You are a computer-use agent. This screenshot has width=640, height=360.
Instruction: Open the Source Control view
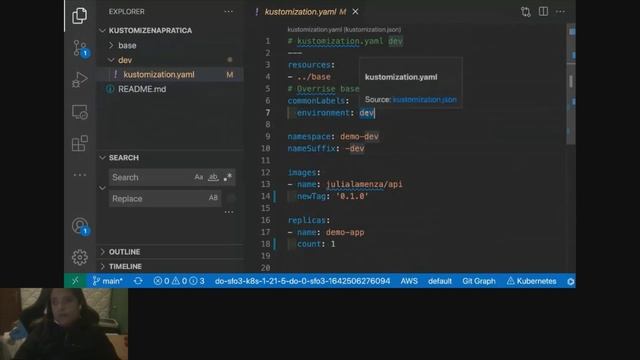(80, 48)
